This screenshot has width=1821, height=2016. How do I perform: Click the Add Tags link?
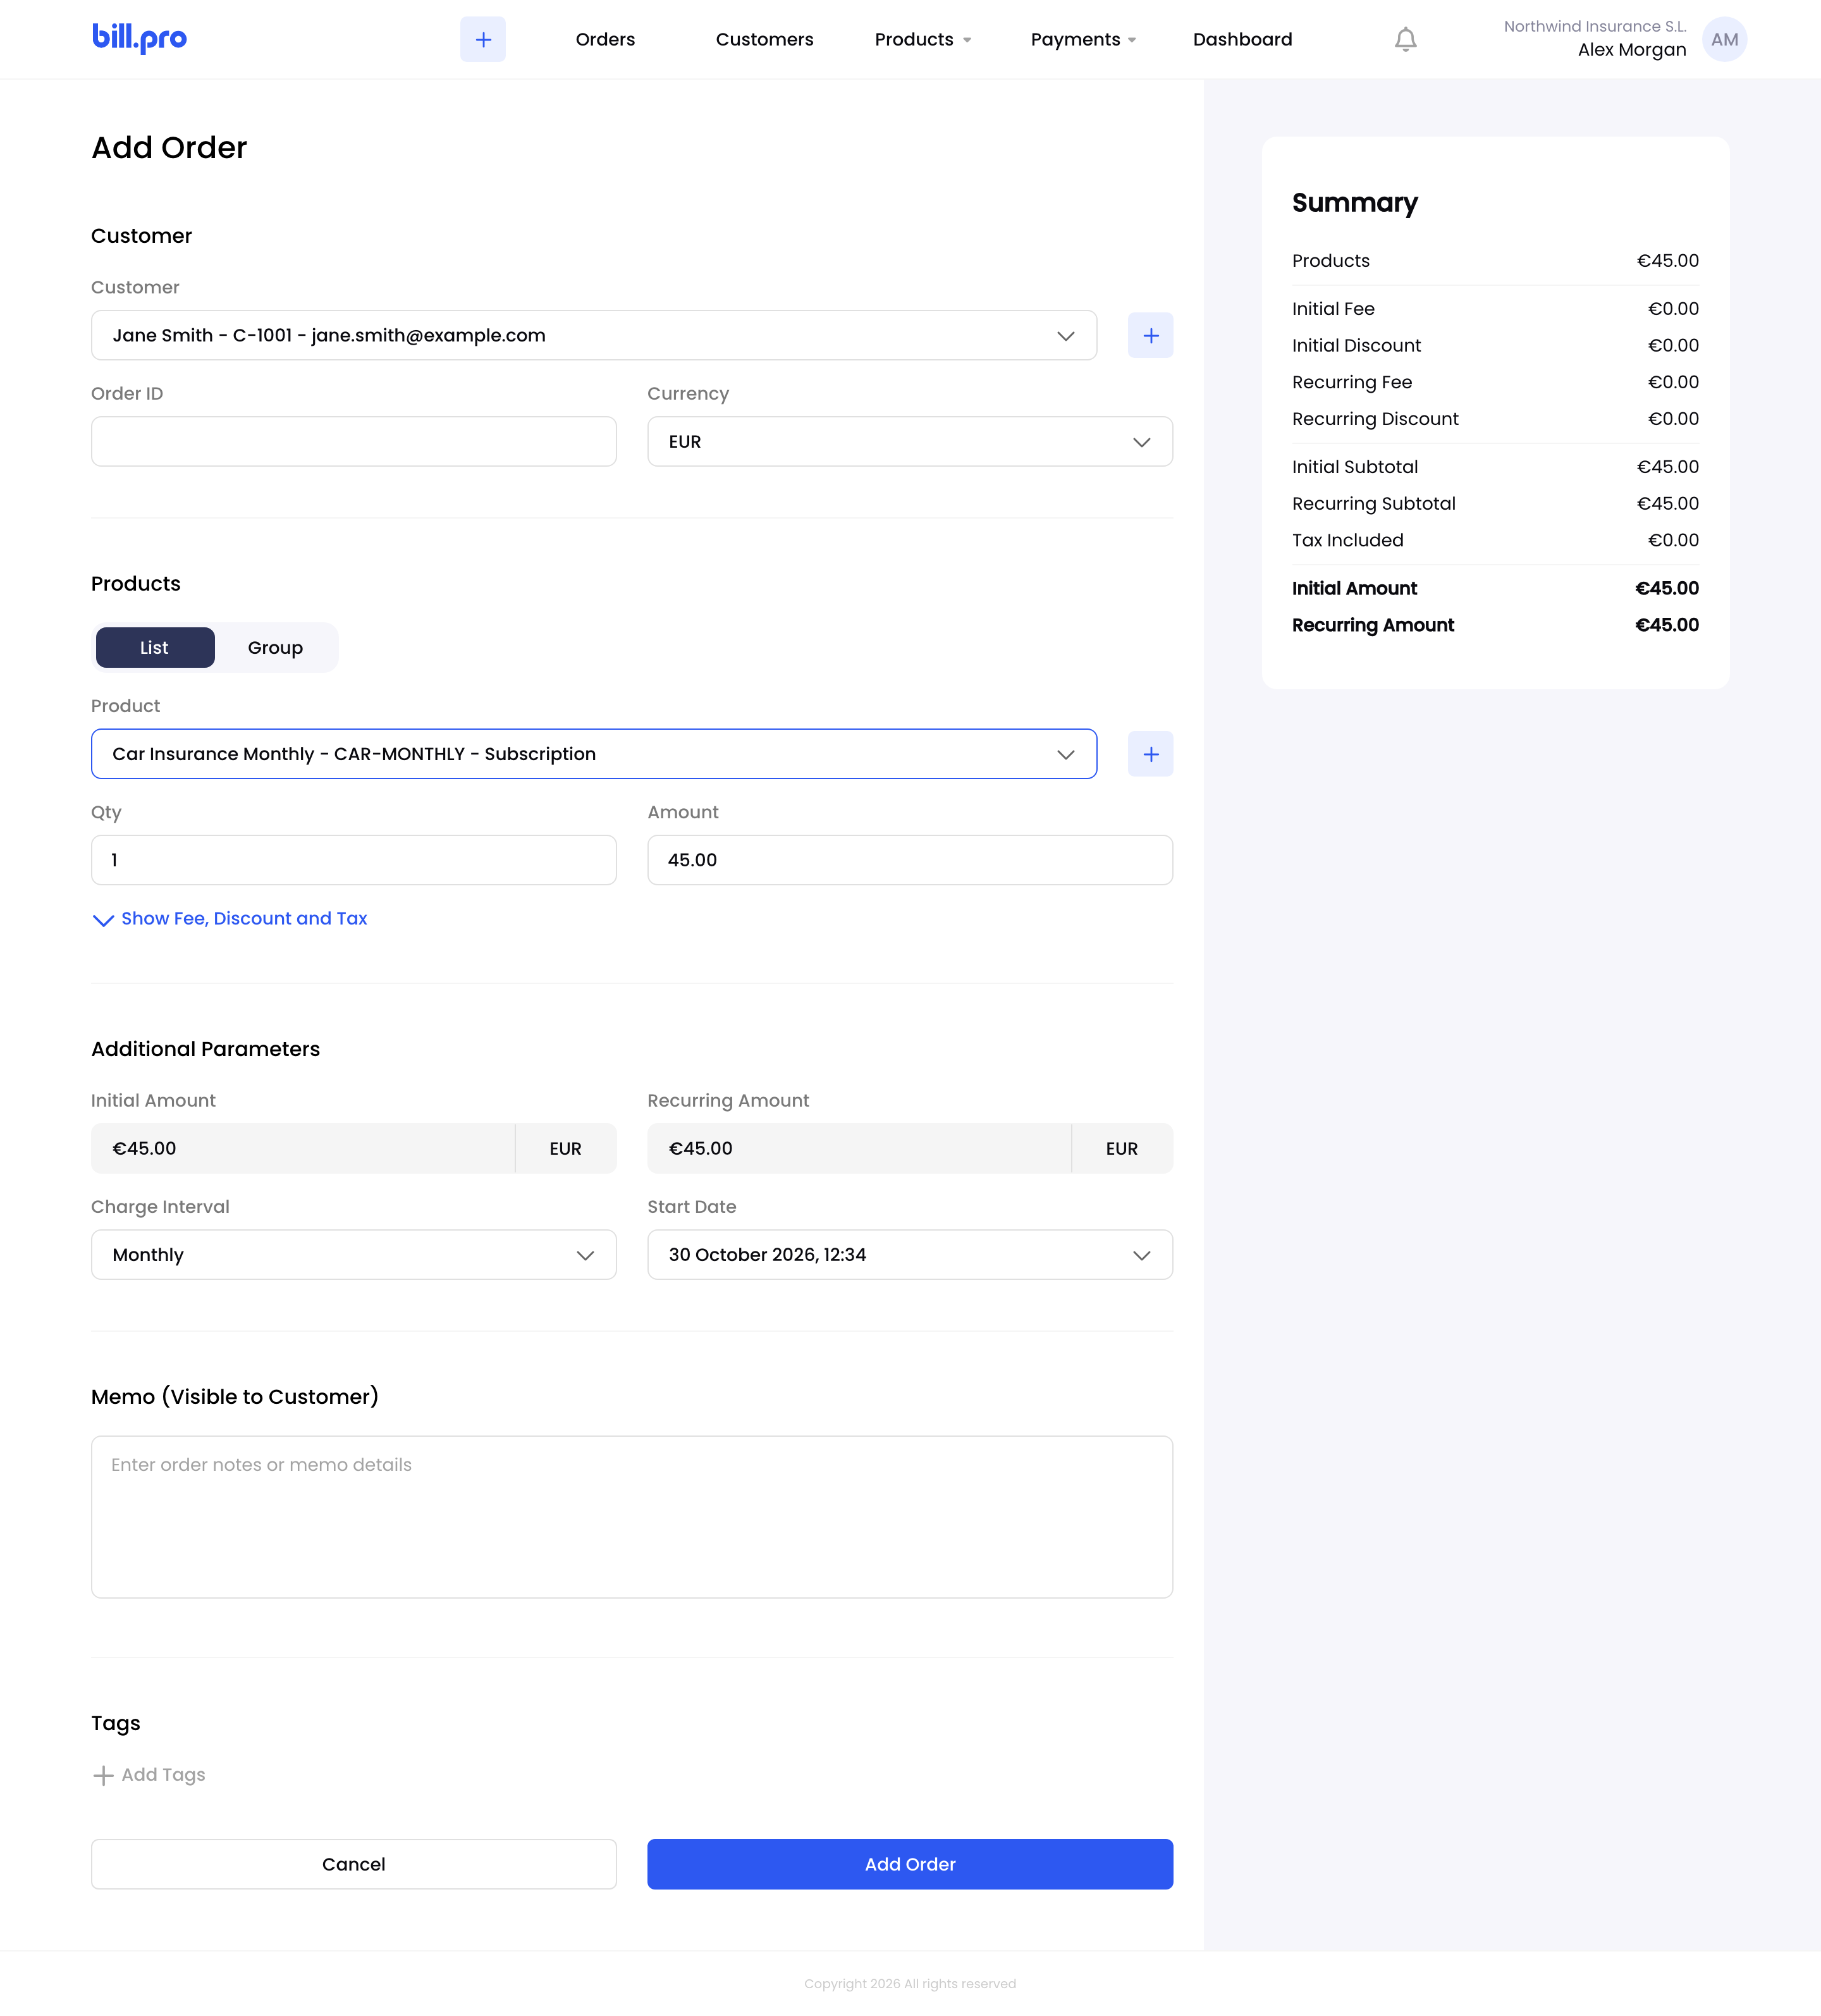click(x=163, y=1775)
